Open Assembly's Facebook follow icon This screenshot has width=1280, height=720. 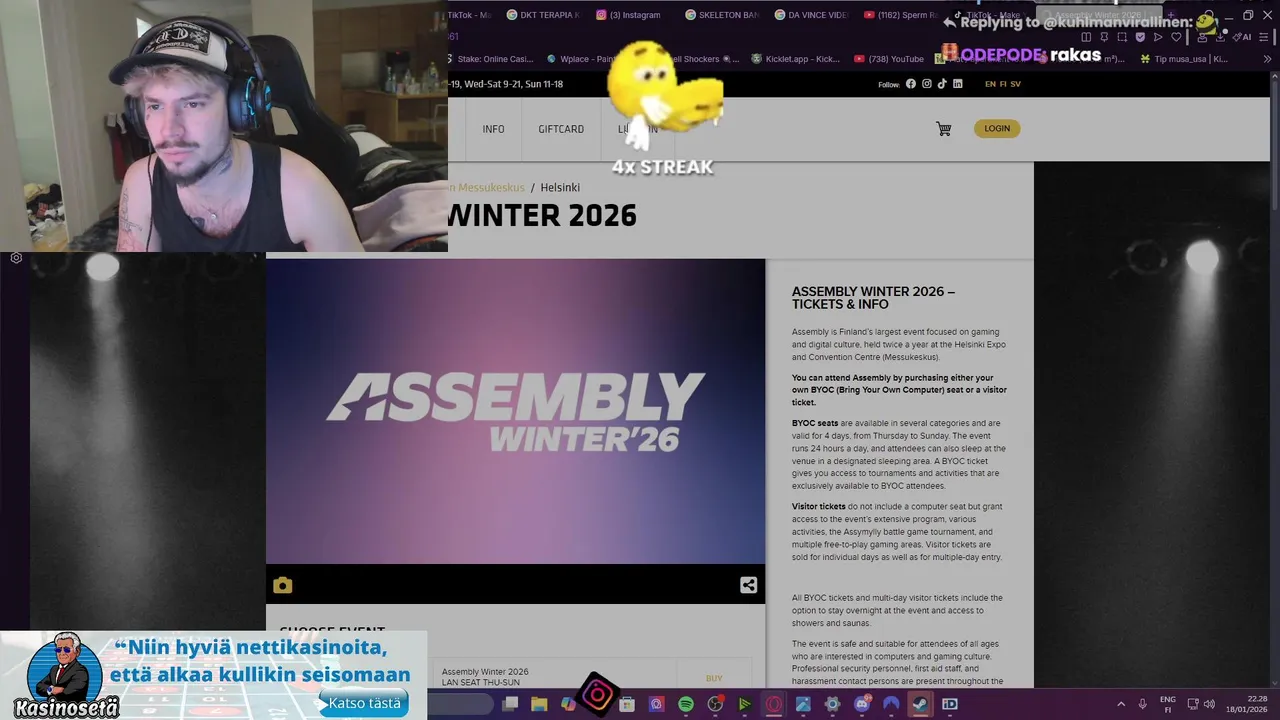coord(911,84)
